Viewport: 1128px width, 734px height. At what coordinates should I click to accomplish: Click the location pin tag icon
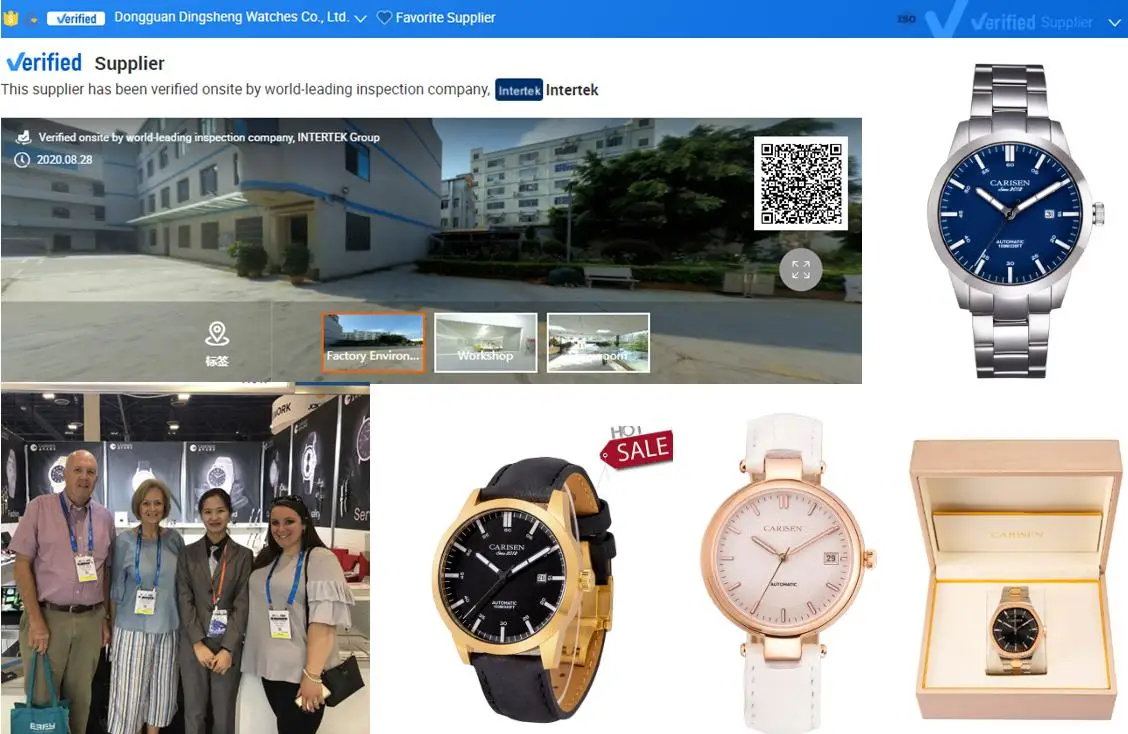217,335
